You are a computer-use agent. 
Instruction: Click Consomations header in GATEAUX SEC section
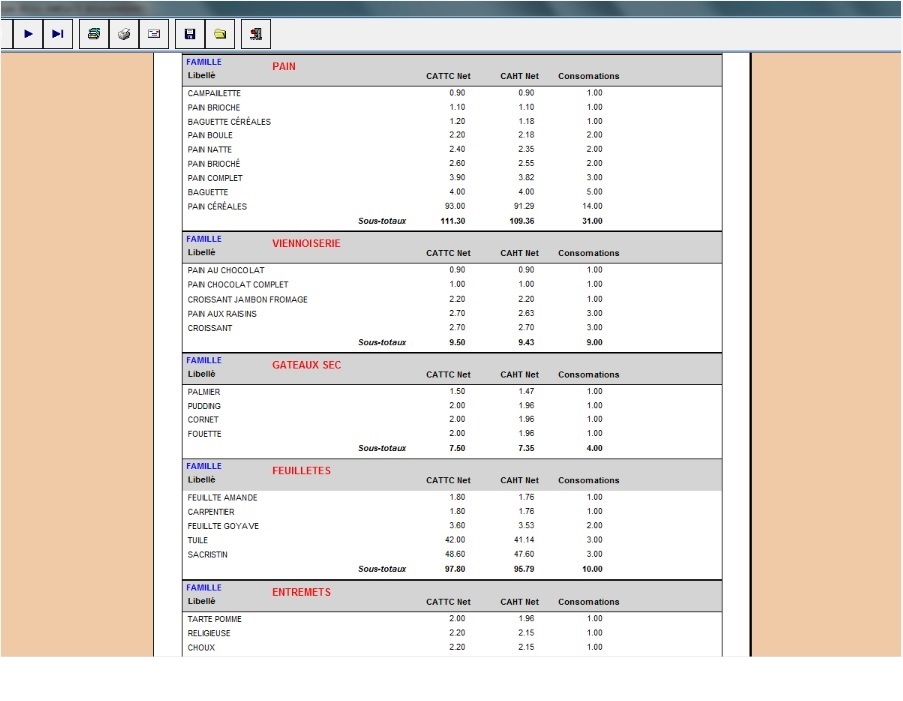coord(589,374)
